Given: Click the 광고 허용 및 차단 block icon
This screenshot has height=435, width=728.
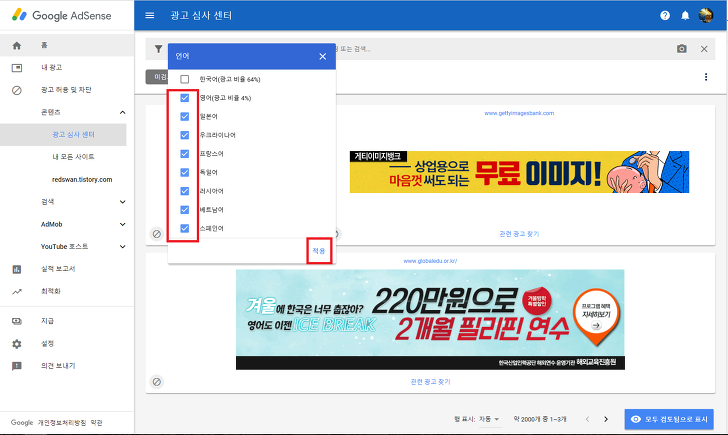Looking at the screenshot, I should [x=17, y=90].
